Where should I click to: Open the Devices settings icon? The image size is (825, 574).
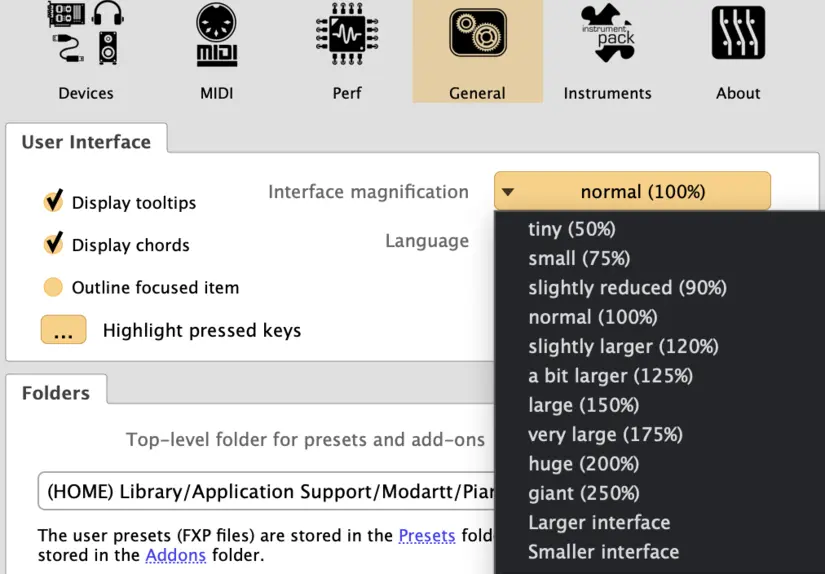point(85,35)
